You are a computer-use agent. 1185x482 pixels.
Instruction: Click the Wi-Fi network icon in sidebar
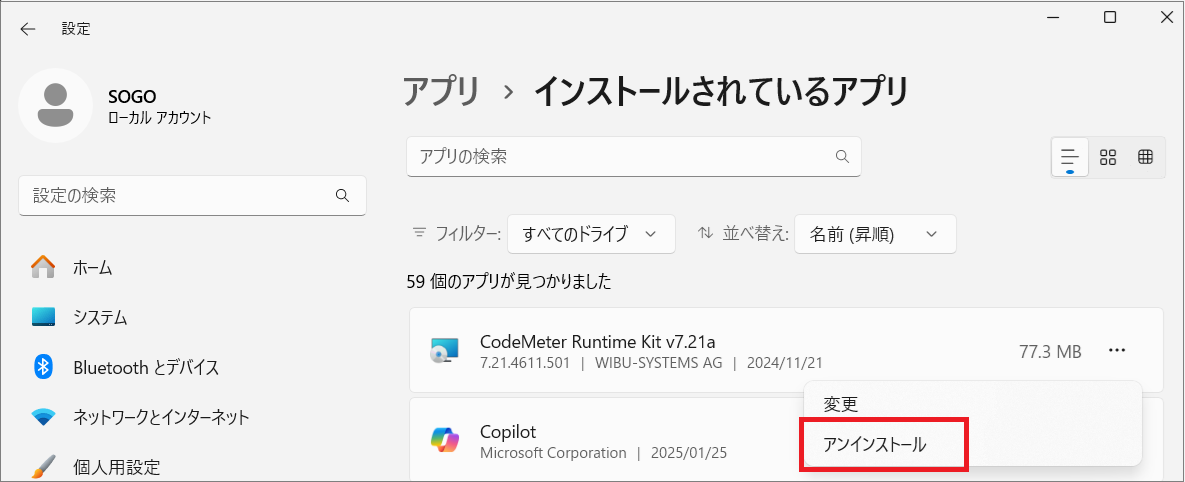point(43,416)
